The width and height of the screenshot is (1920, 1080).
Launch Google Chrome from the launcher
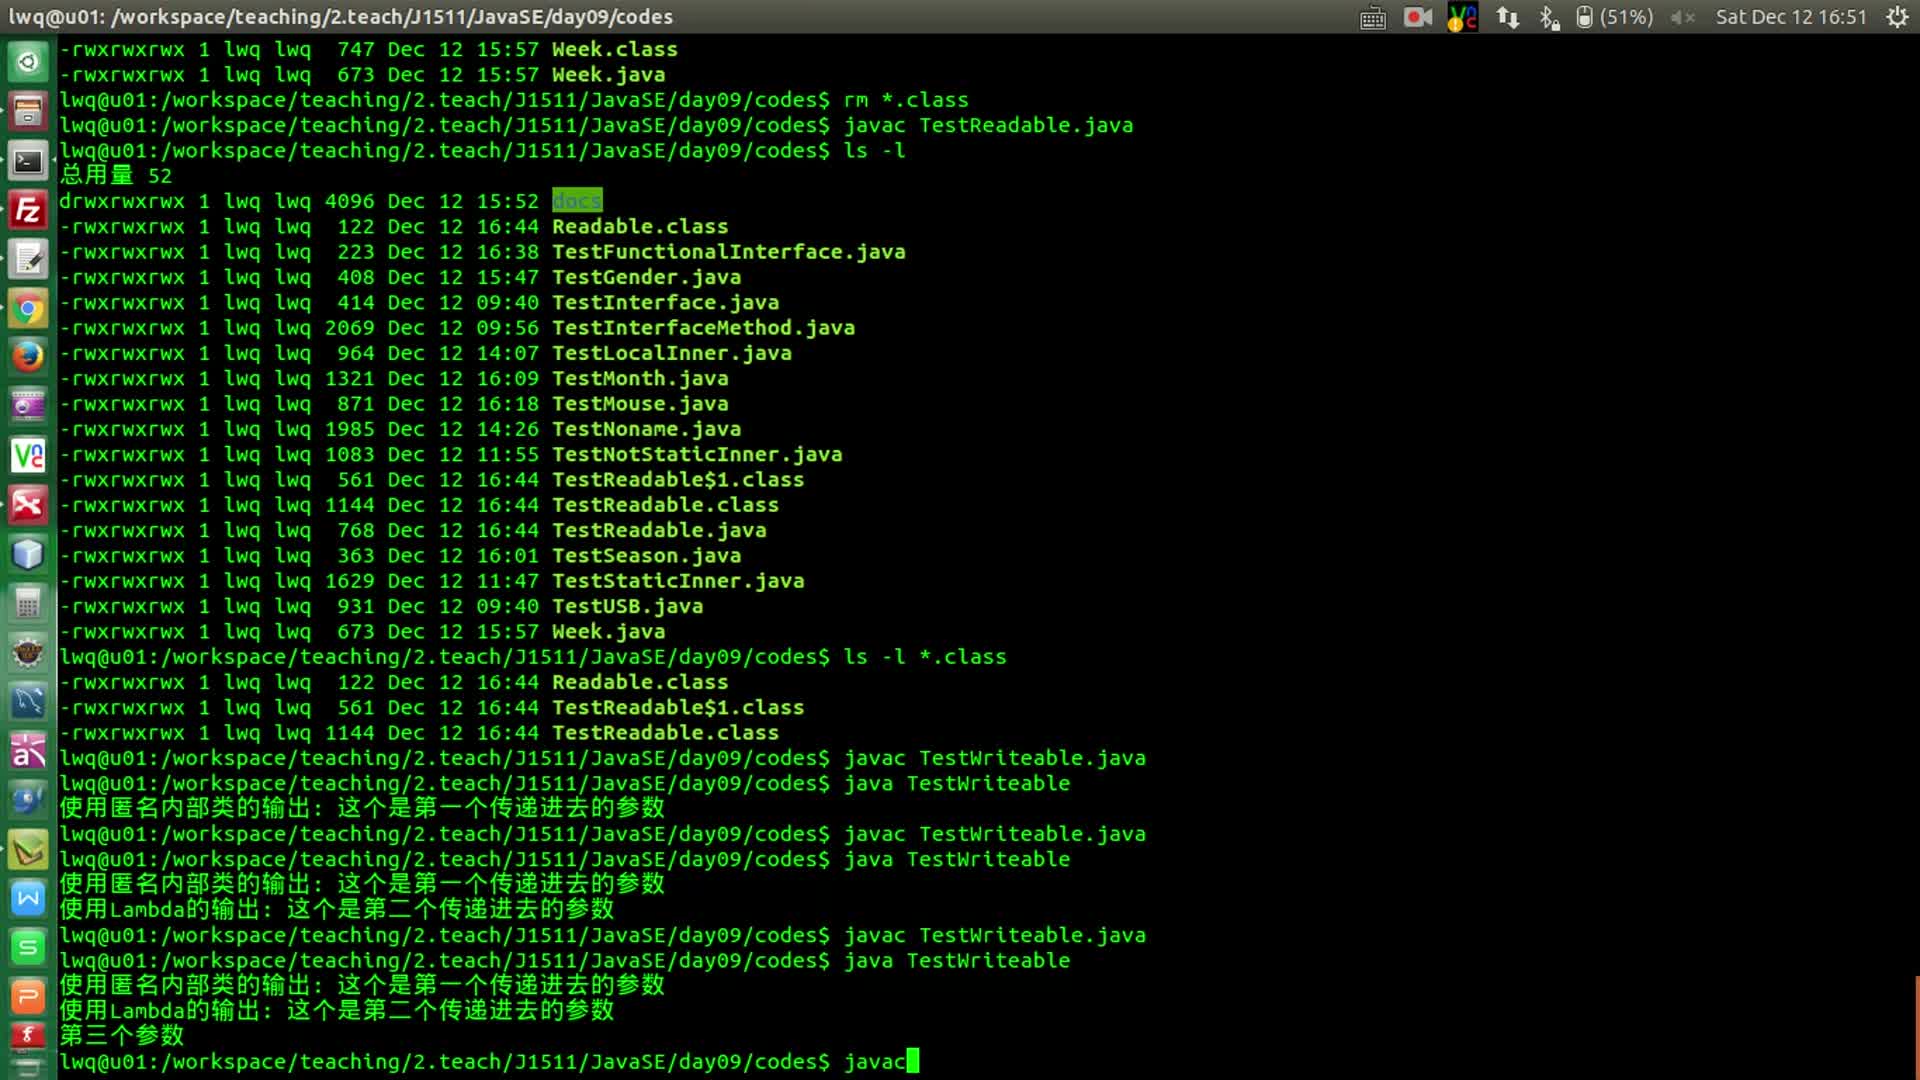tap(27, 308)
